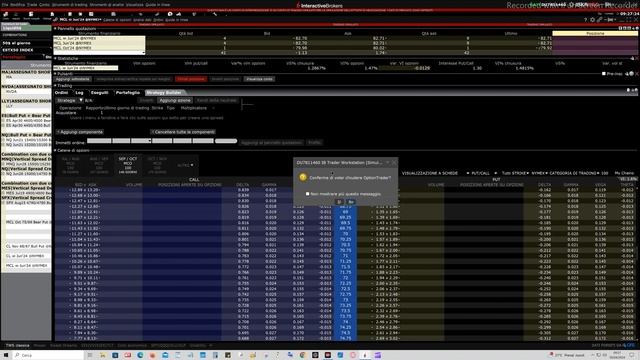Click the instrument field in Statistiche
Image resolution: width=640 pixels, height=360 pixels.
click(x=86, y=68)
